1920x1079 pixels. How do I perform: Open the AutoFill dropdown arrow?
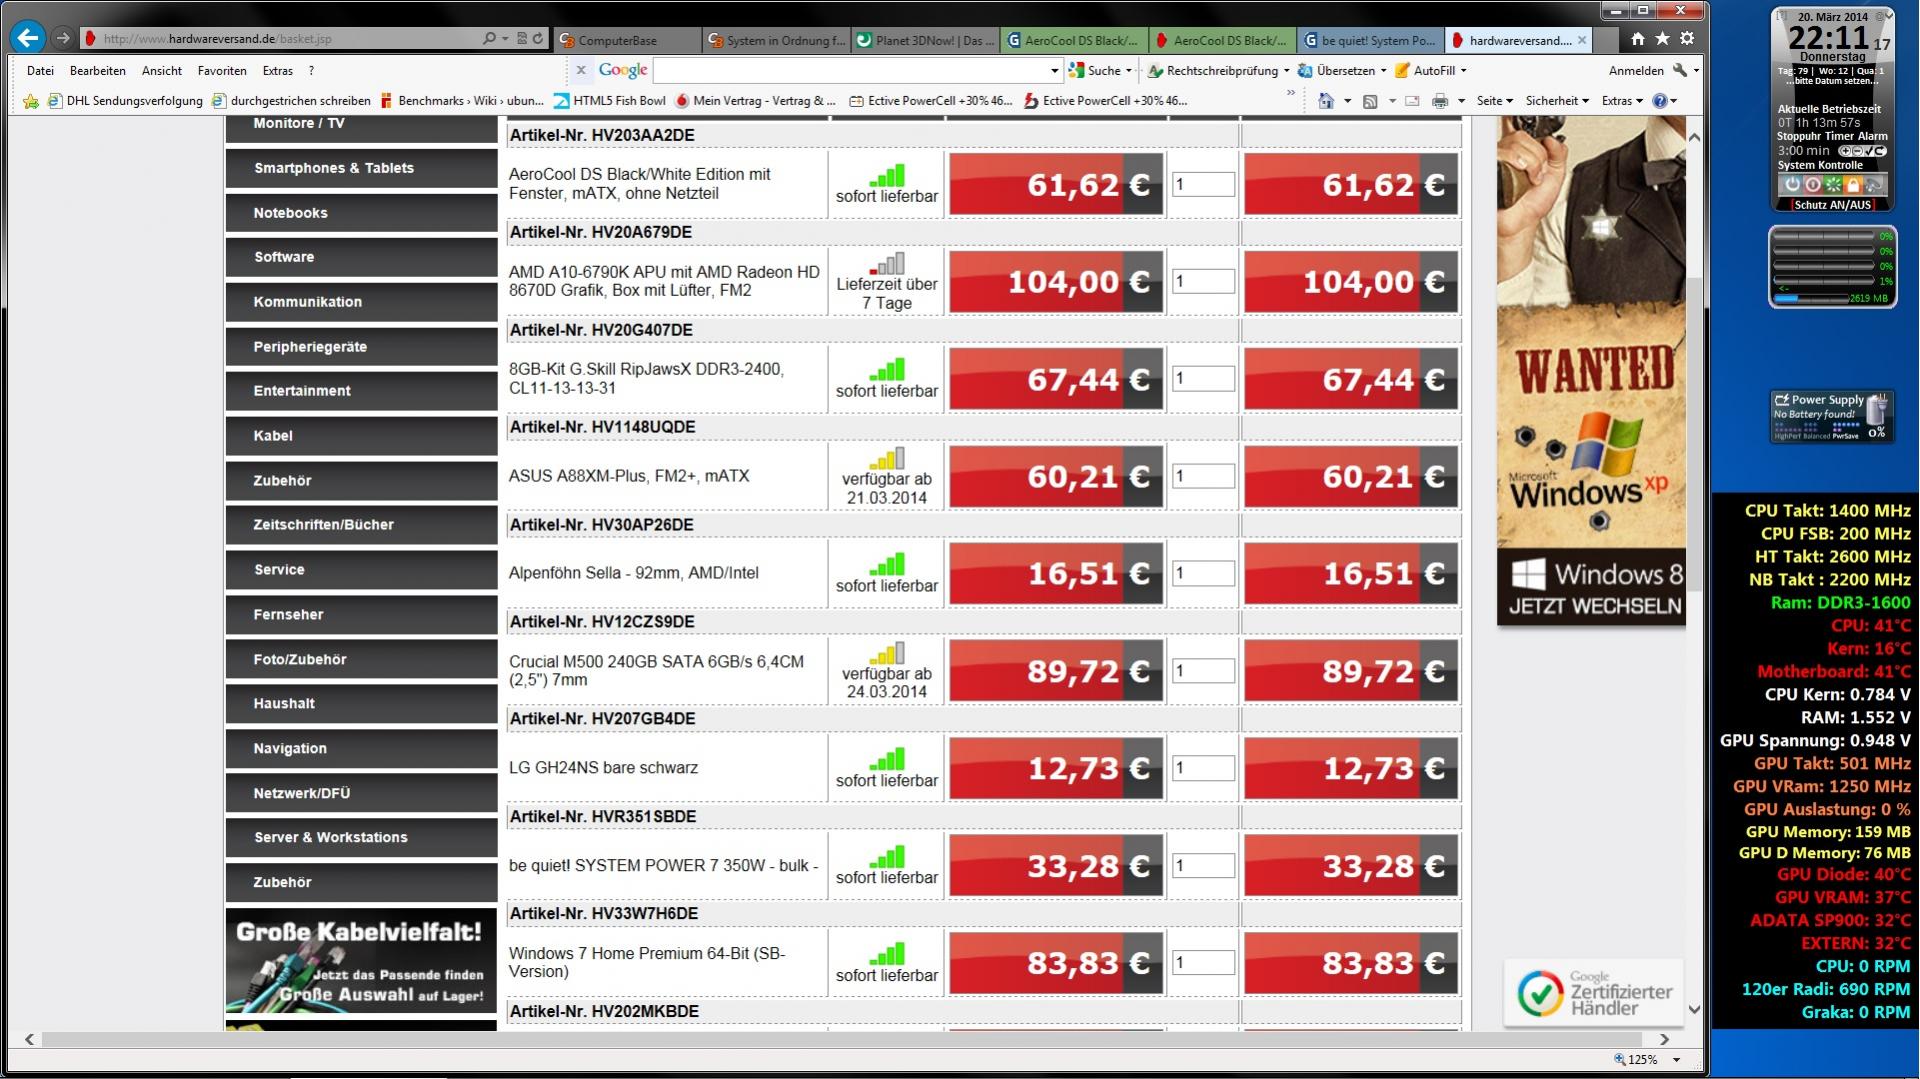(x=1463, y=70)
